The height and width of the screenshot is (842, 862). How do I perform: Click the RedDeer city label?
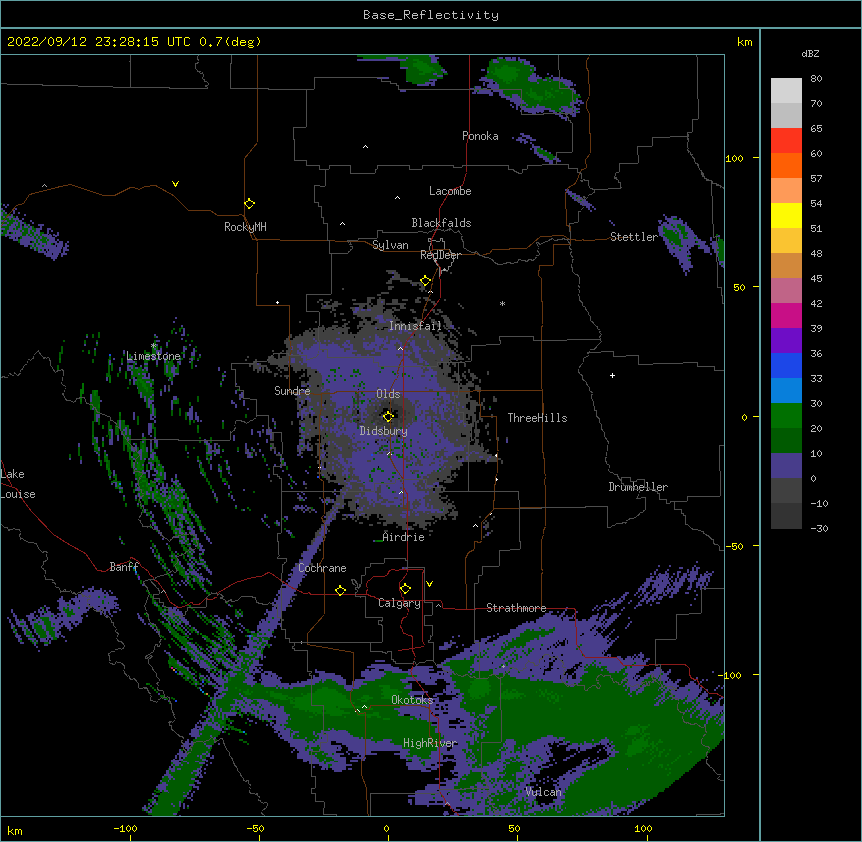click(x=440, y=255)
